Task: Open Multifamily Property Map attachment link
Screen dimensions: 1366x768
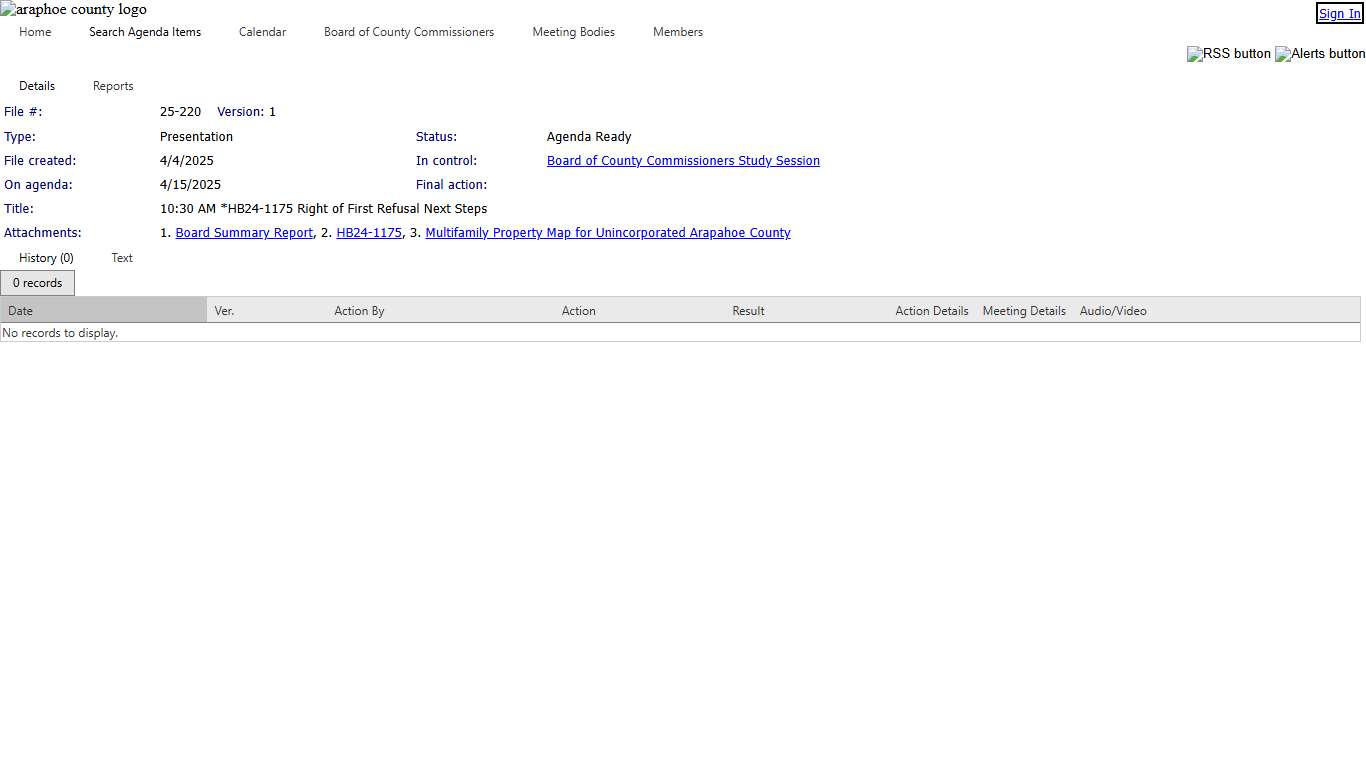Action: coord(607,233)
